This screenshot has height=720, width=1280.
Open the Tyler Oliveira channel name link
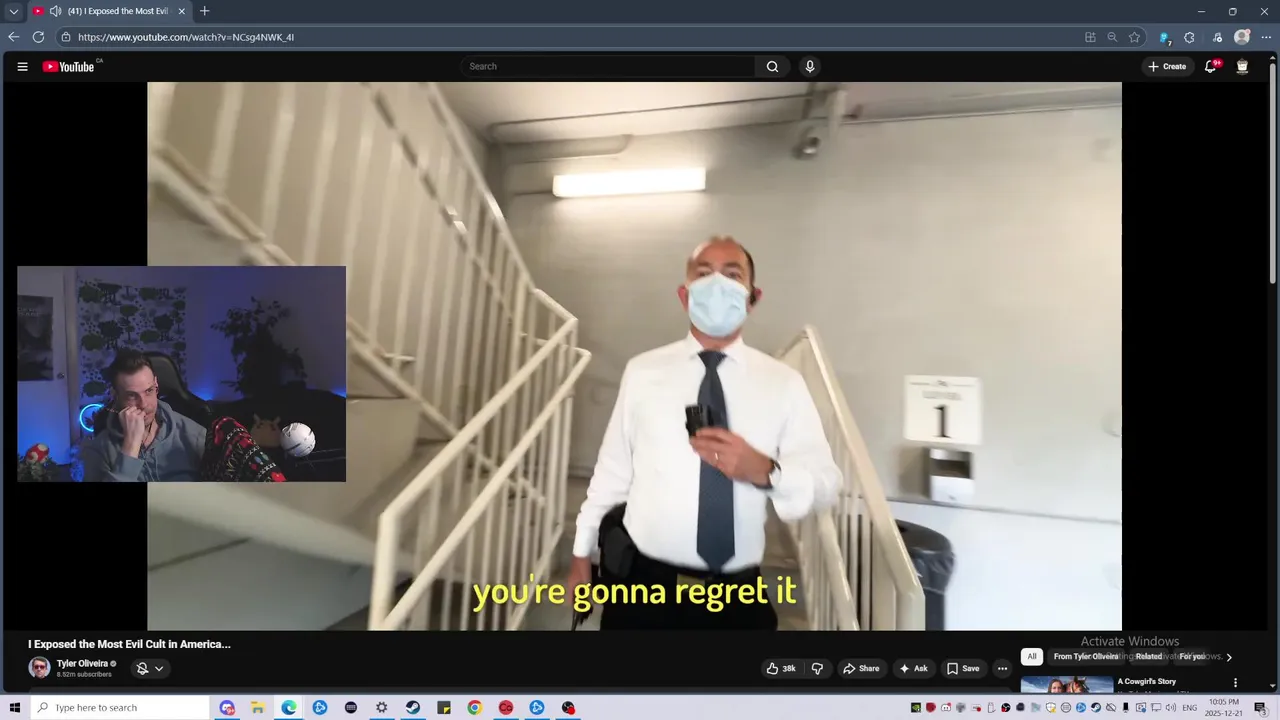(x=82, y=664)
